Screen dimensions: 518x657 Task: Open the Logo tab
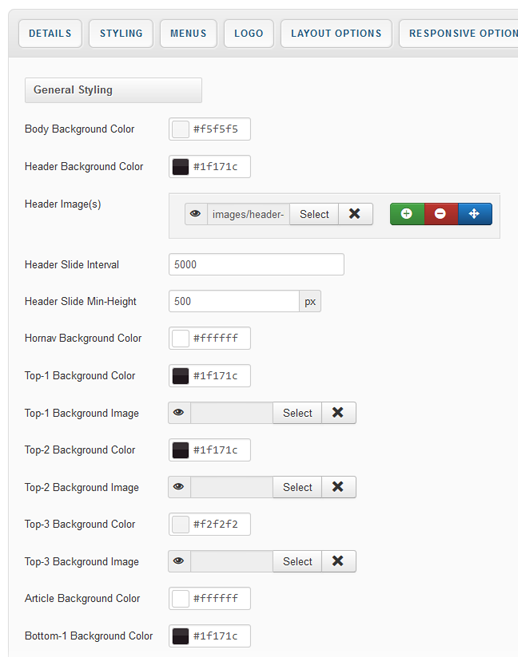click(249, 34)
